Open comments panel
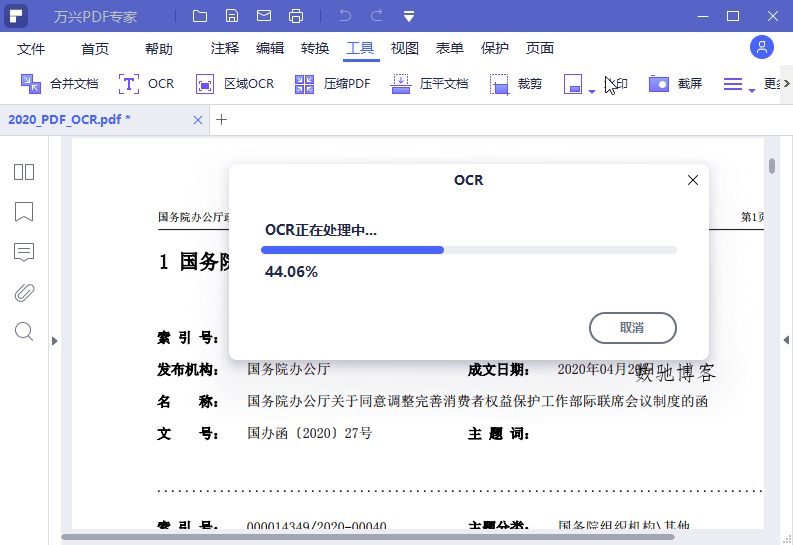This screenshot has width=793, height=545. [x=24, y=252]
